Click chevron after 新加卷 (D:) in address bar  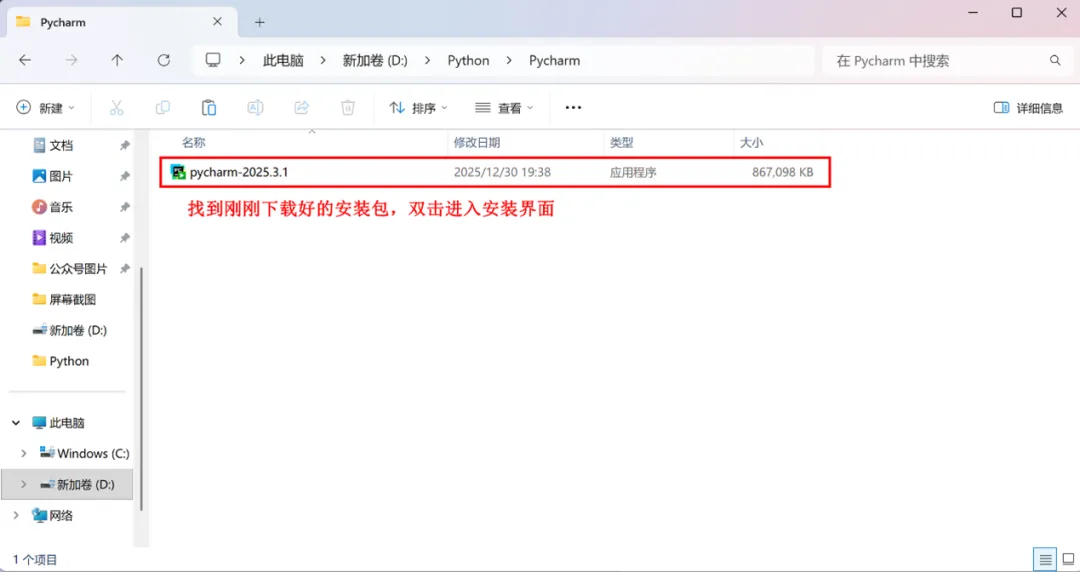tap(427, 61)
